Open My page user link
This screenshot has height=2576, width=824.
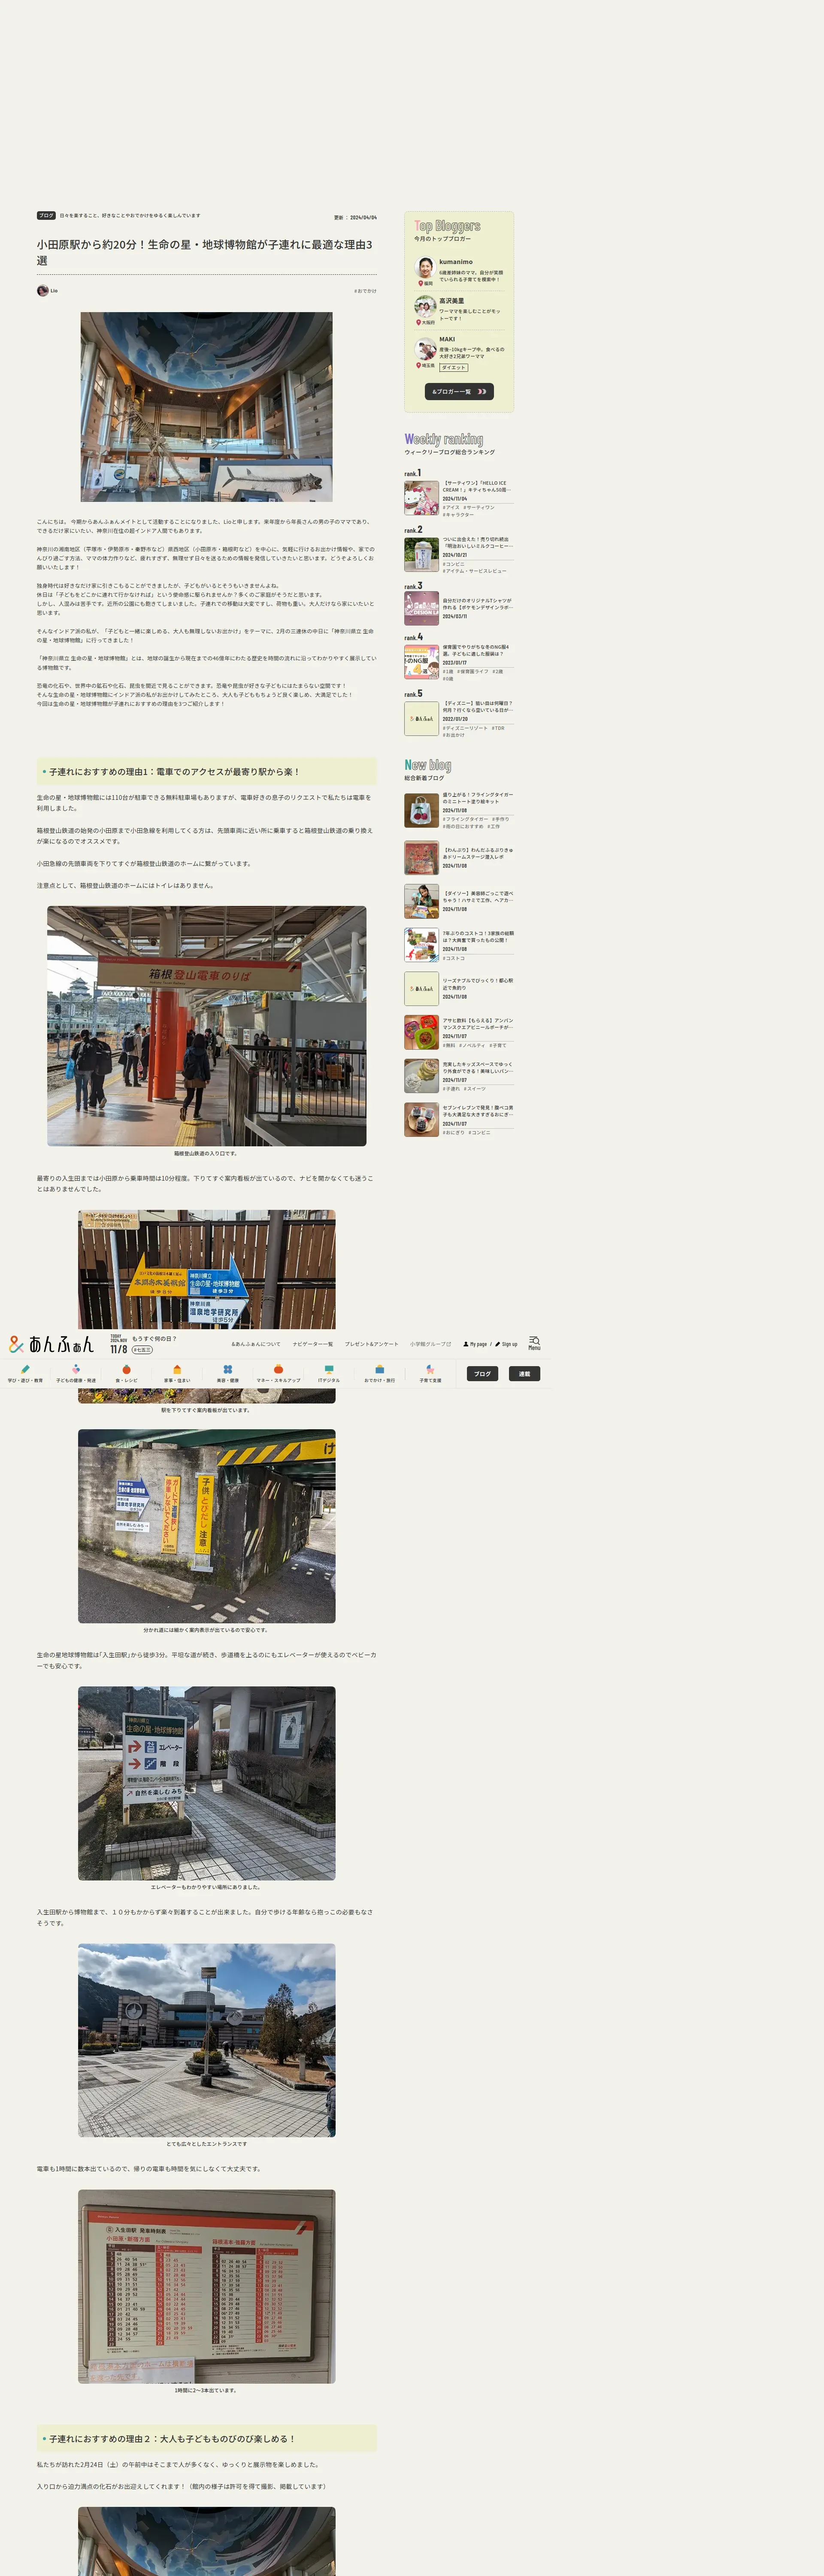pyautogui.click(x=475, y=1344)
